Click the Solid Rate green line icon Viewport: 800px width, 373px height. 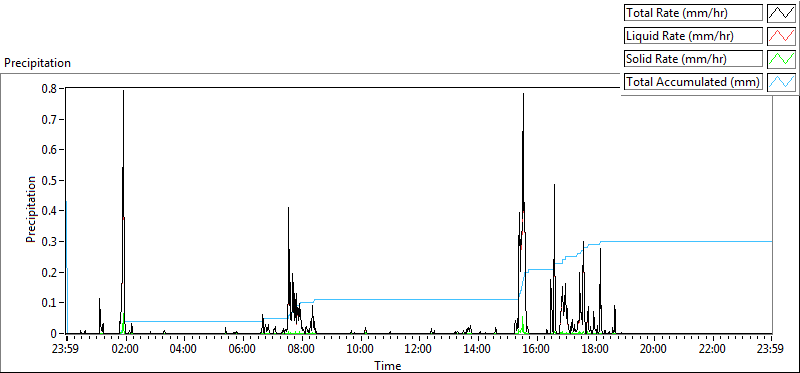[781, 59]
